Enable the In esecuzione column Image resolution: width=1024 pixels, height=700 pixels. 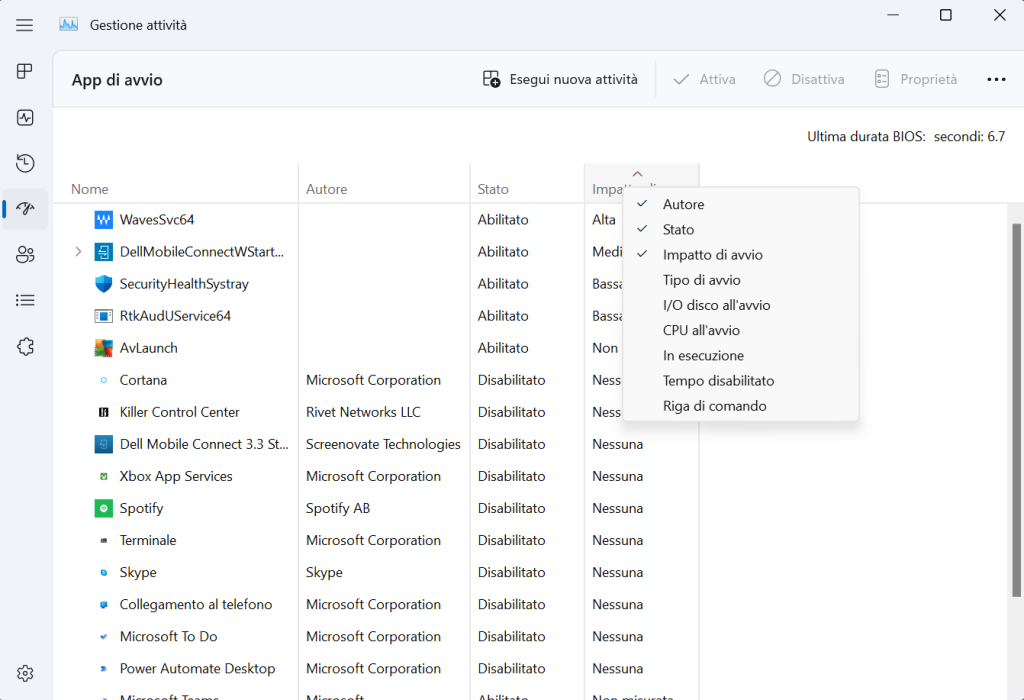741,356
